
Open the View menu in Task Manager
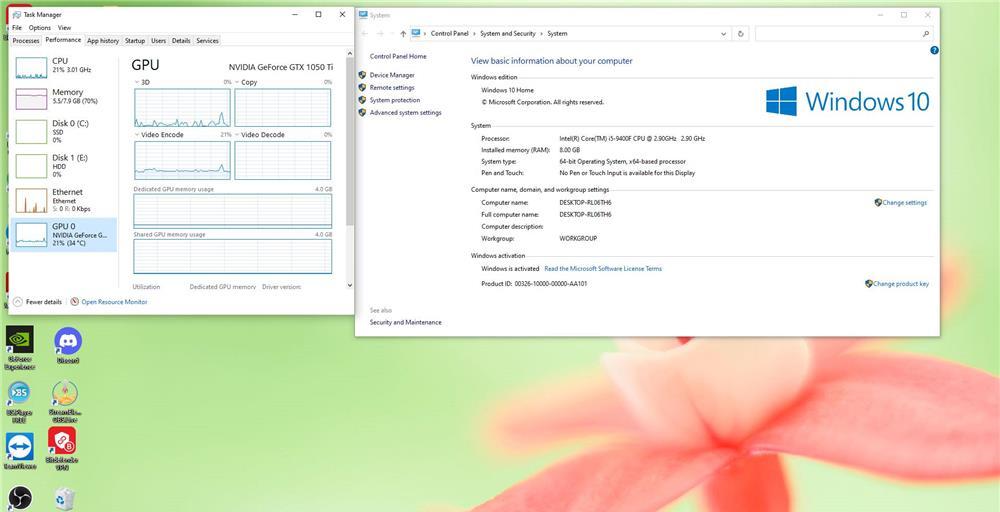click(64, 28)
